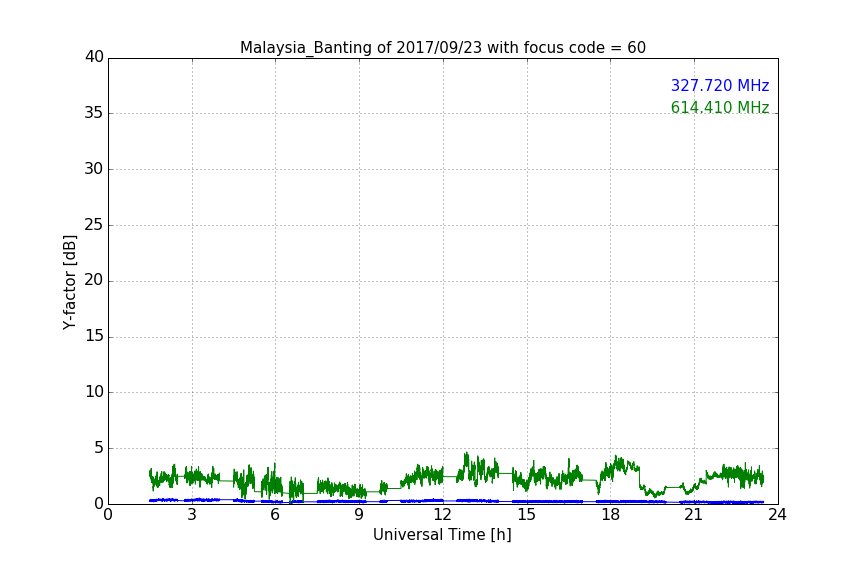Click the x-axis tick label 3
The height and width of the screenshot is (576, 864).
point(192,515)
